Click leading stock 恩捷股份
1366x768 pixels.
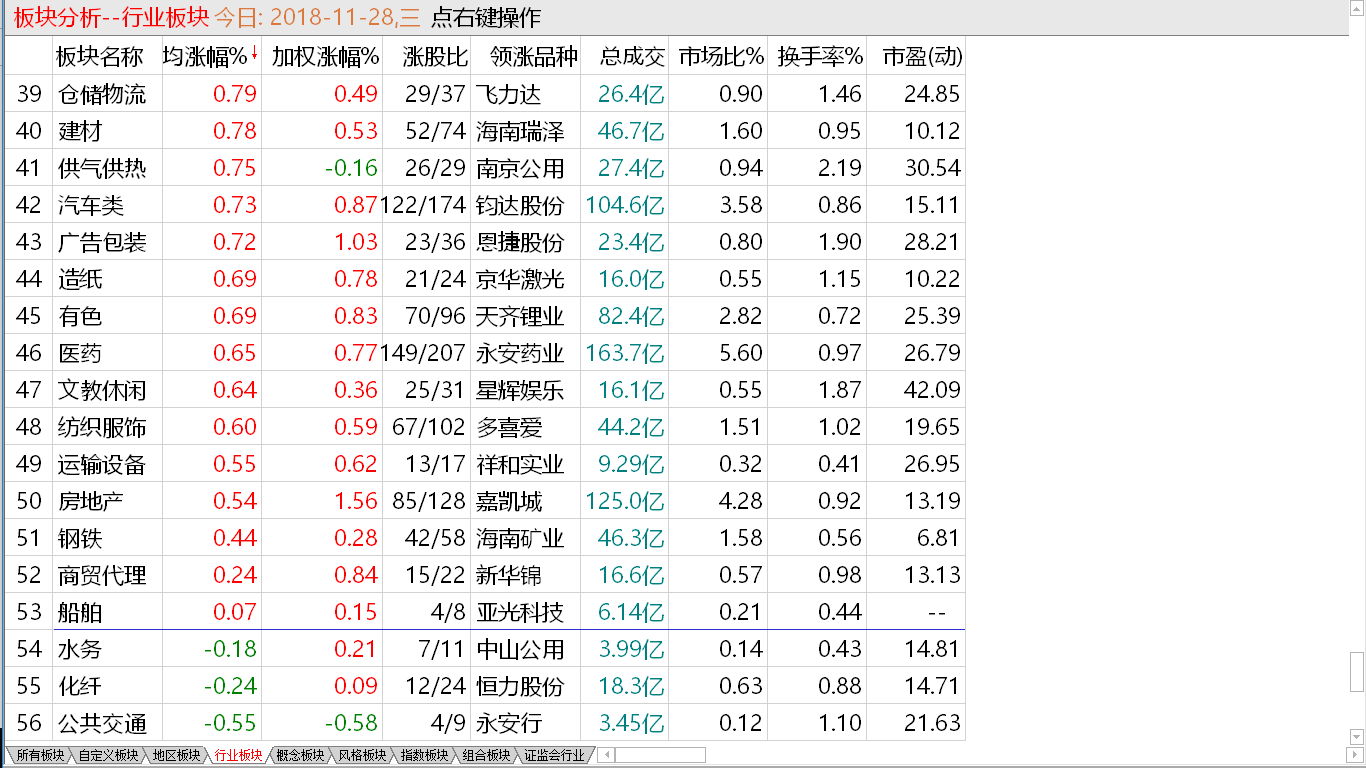click(520, 242)
